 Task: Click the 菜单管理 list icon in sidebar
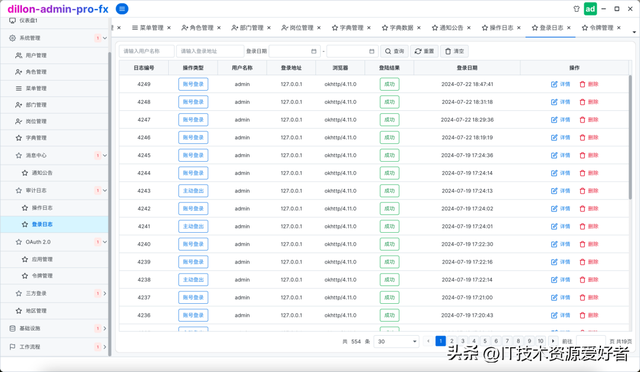coord(18,88)
